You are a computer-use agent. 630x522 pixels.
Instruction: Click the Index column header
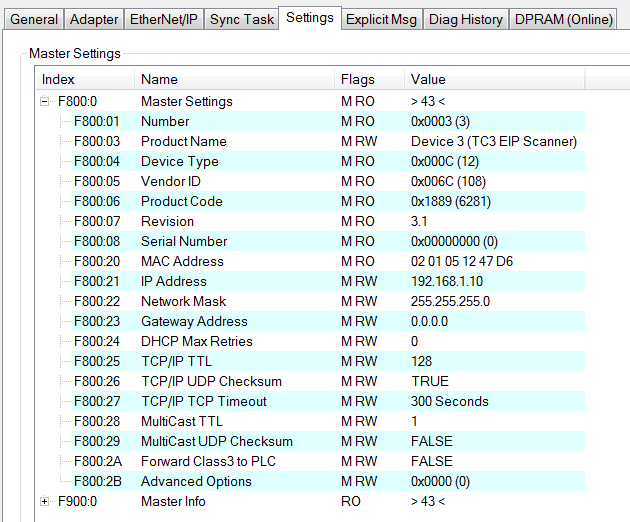(85, 79)
